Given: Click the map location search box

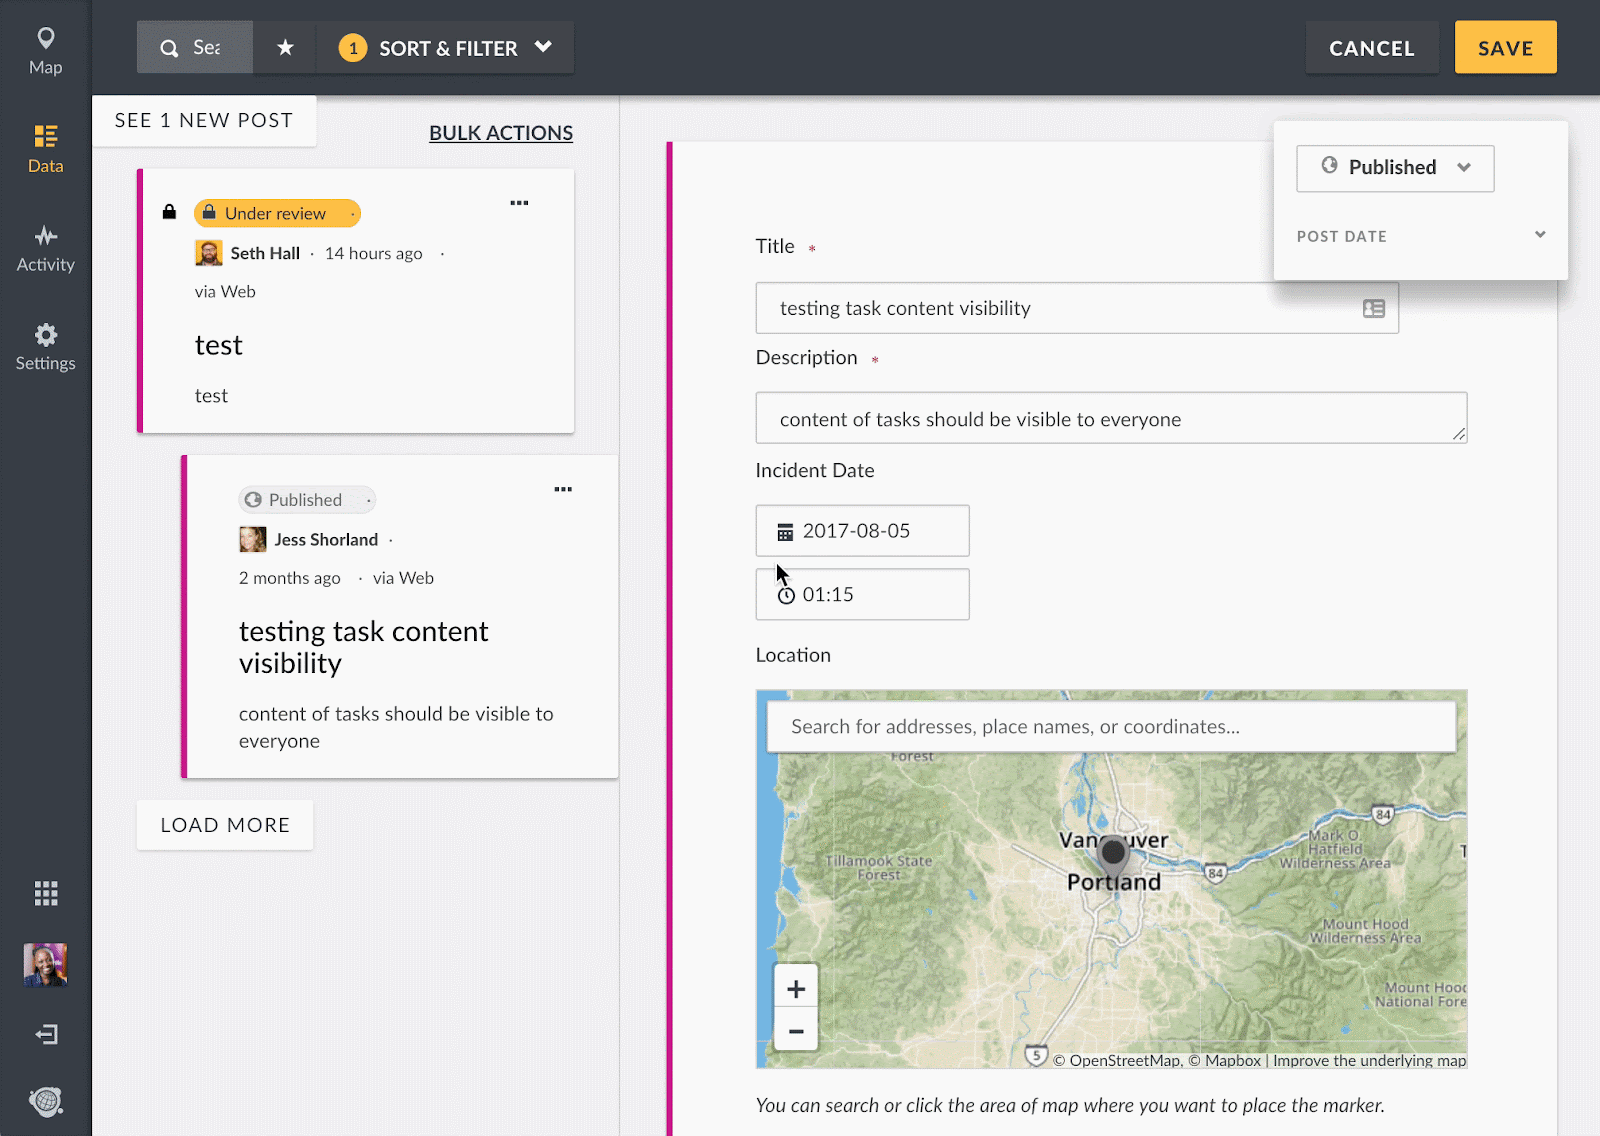Looking at the screenshot, I should tap(1111, 727).
